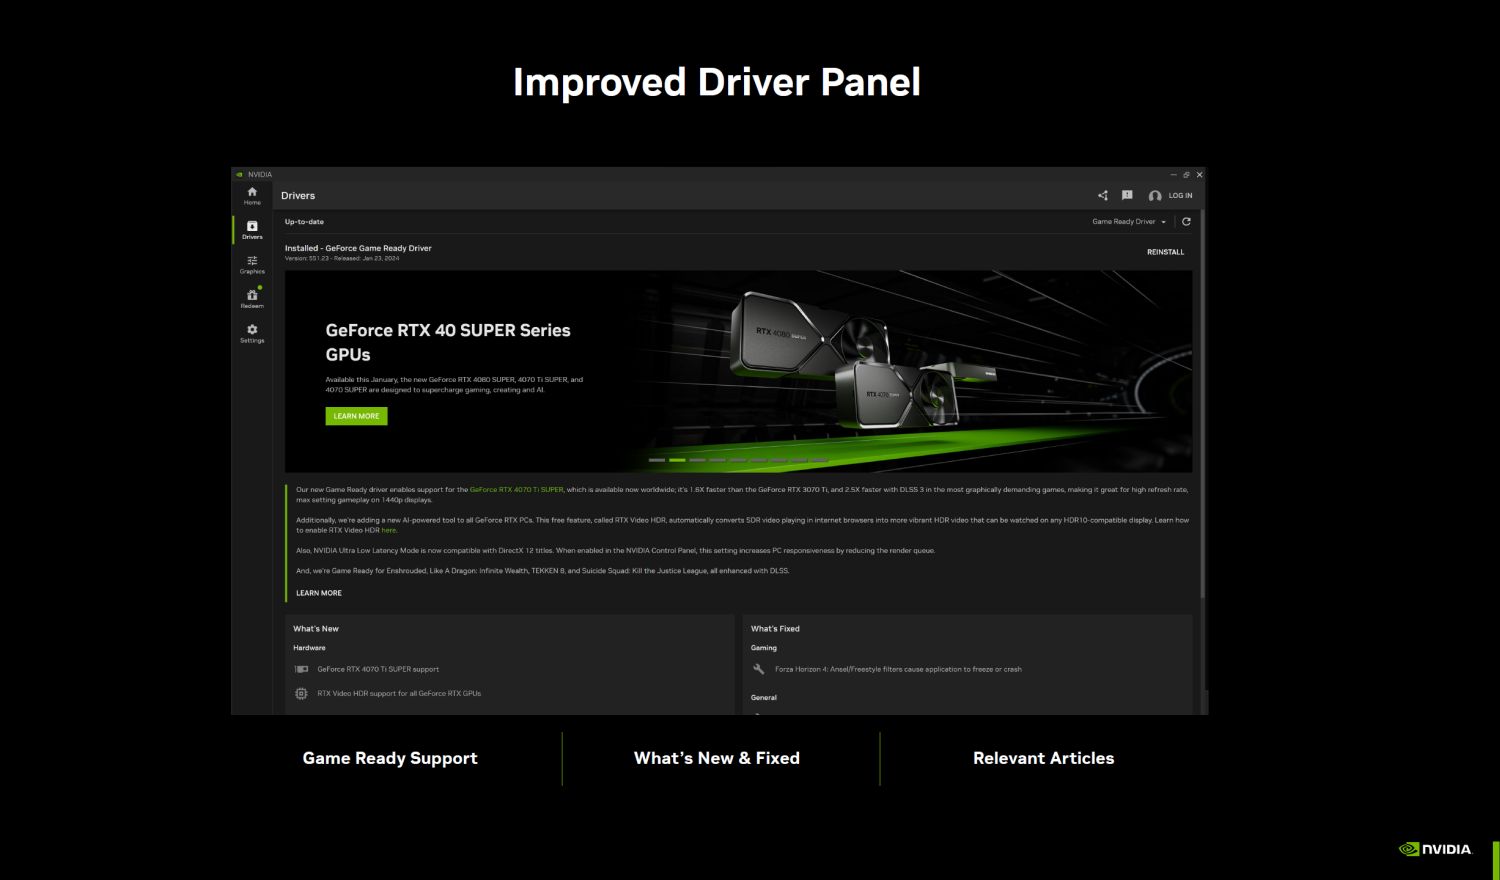The height and width of the screenshot is (880, 1500).
Task: Click 'RTX Video HDR support for all GeForce RTX GPUs'
Action: click(399, 693)
